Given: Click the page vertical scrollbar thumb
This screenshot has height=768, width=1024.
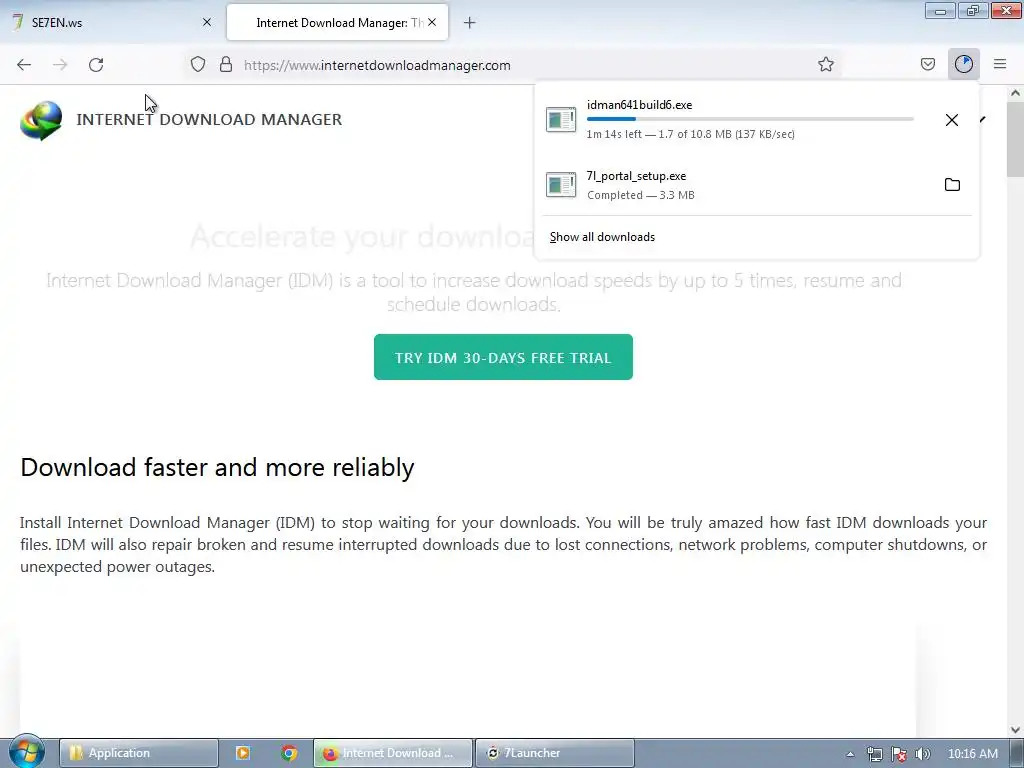Looking at the screenshot, I should (x=1015, y=139).
